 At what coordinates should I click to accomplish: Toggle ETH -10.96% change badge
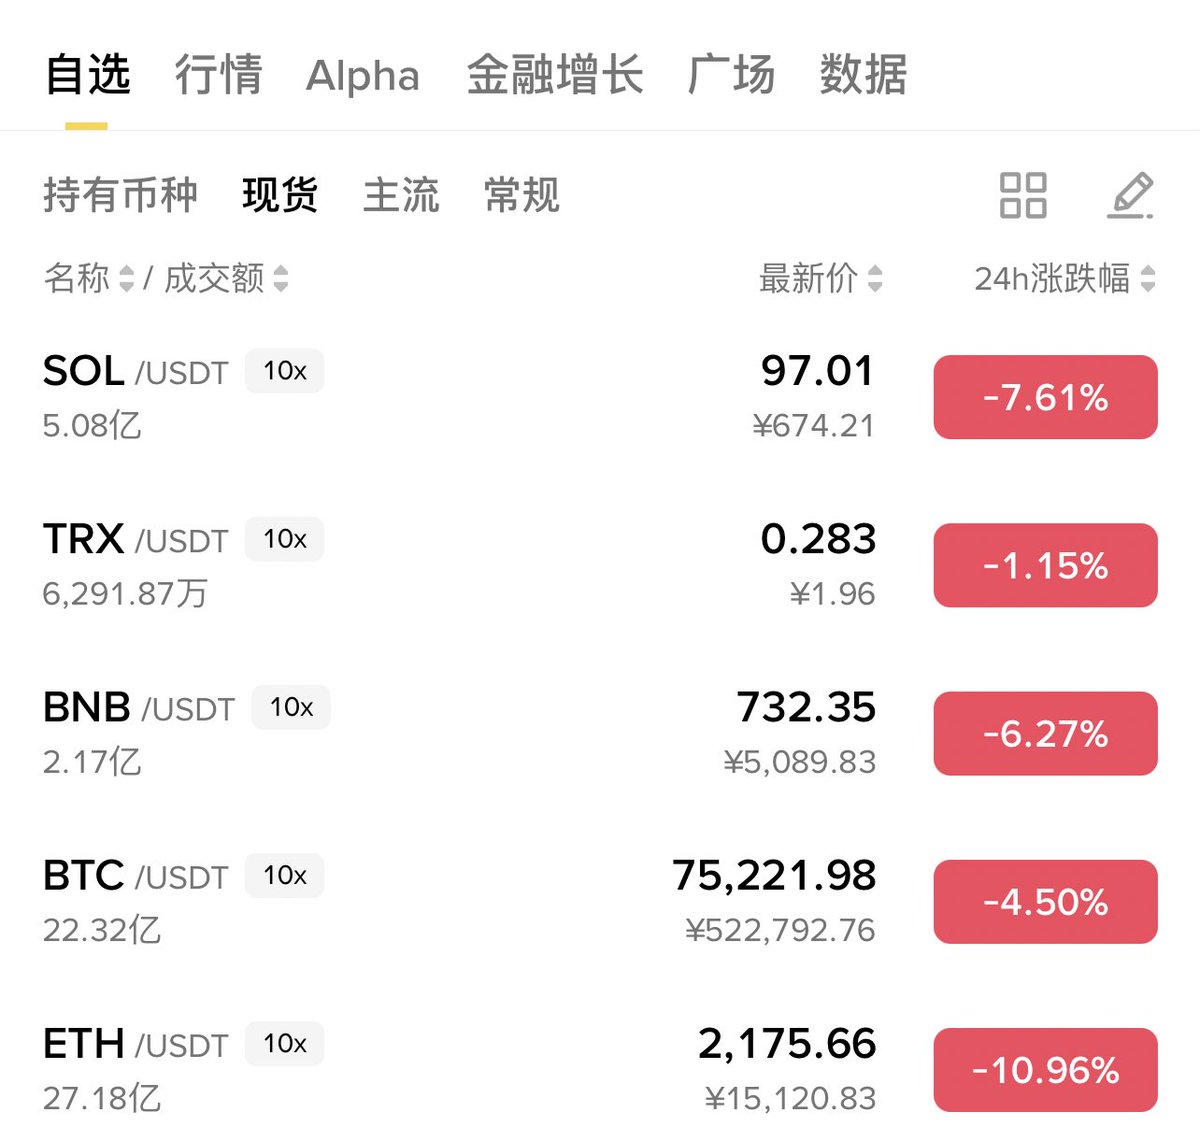click(1045, 1070)
